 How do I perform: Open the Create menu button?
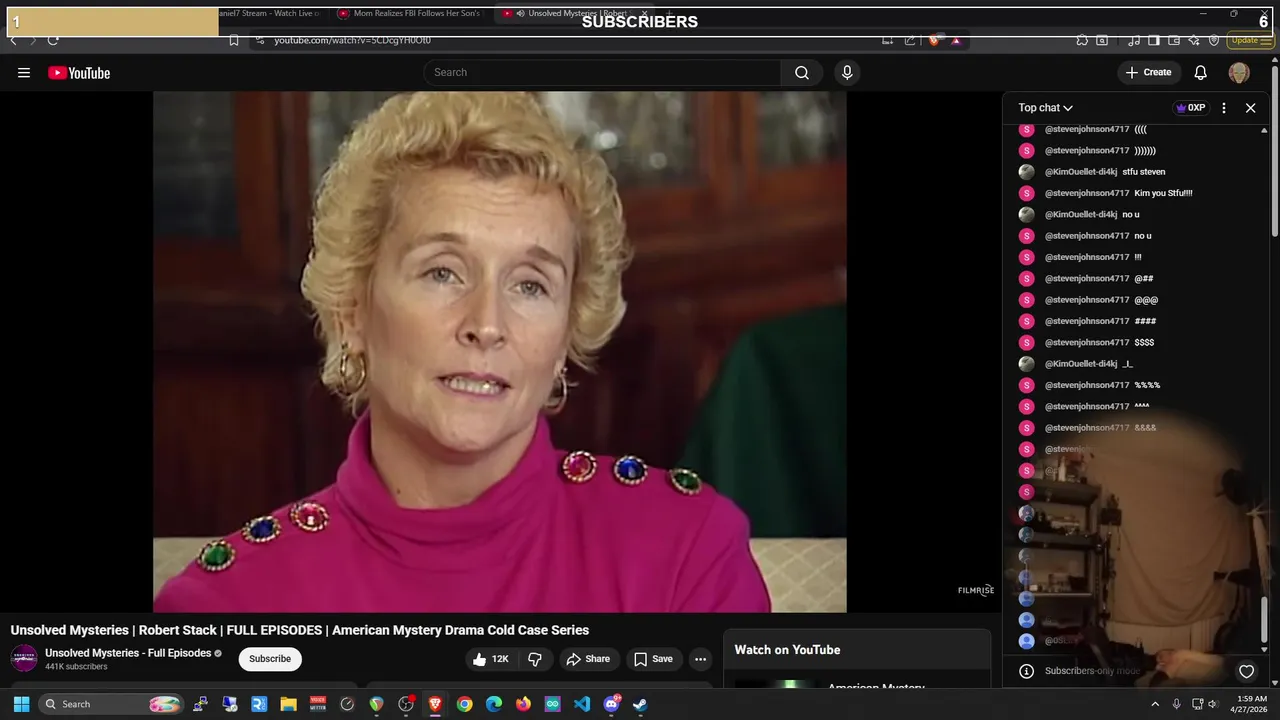coord(1148,73)
